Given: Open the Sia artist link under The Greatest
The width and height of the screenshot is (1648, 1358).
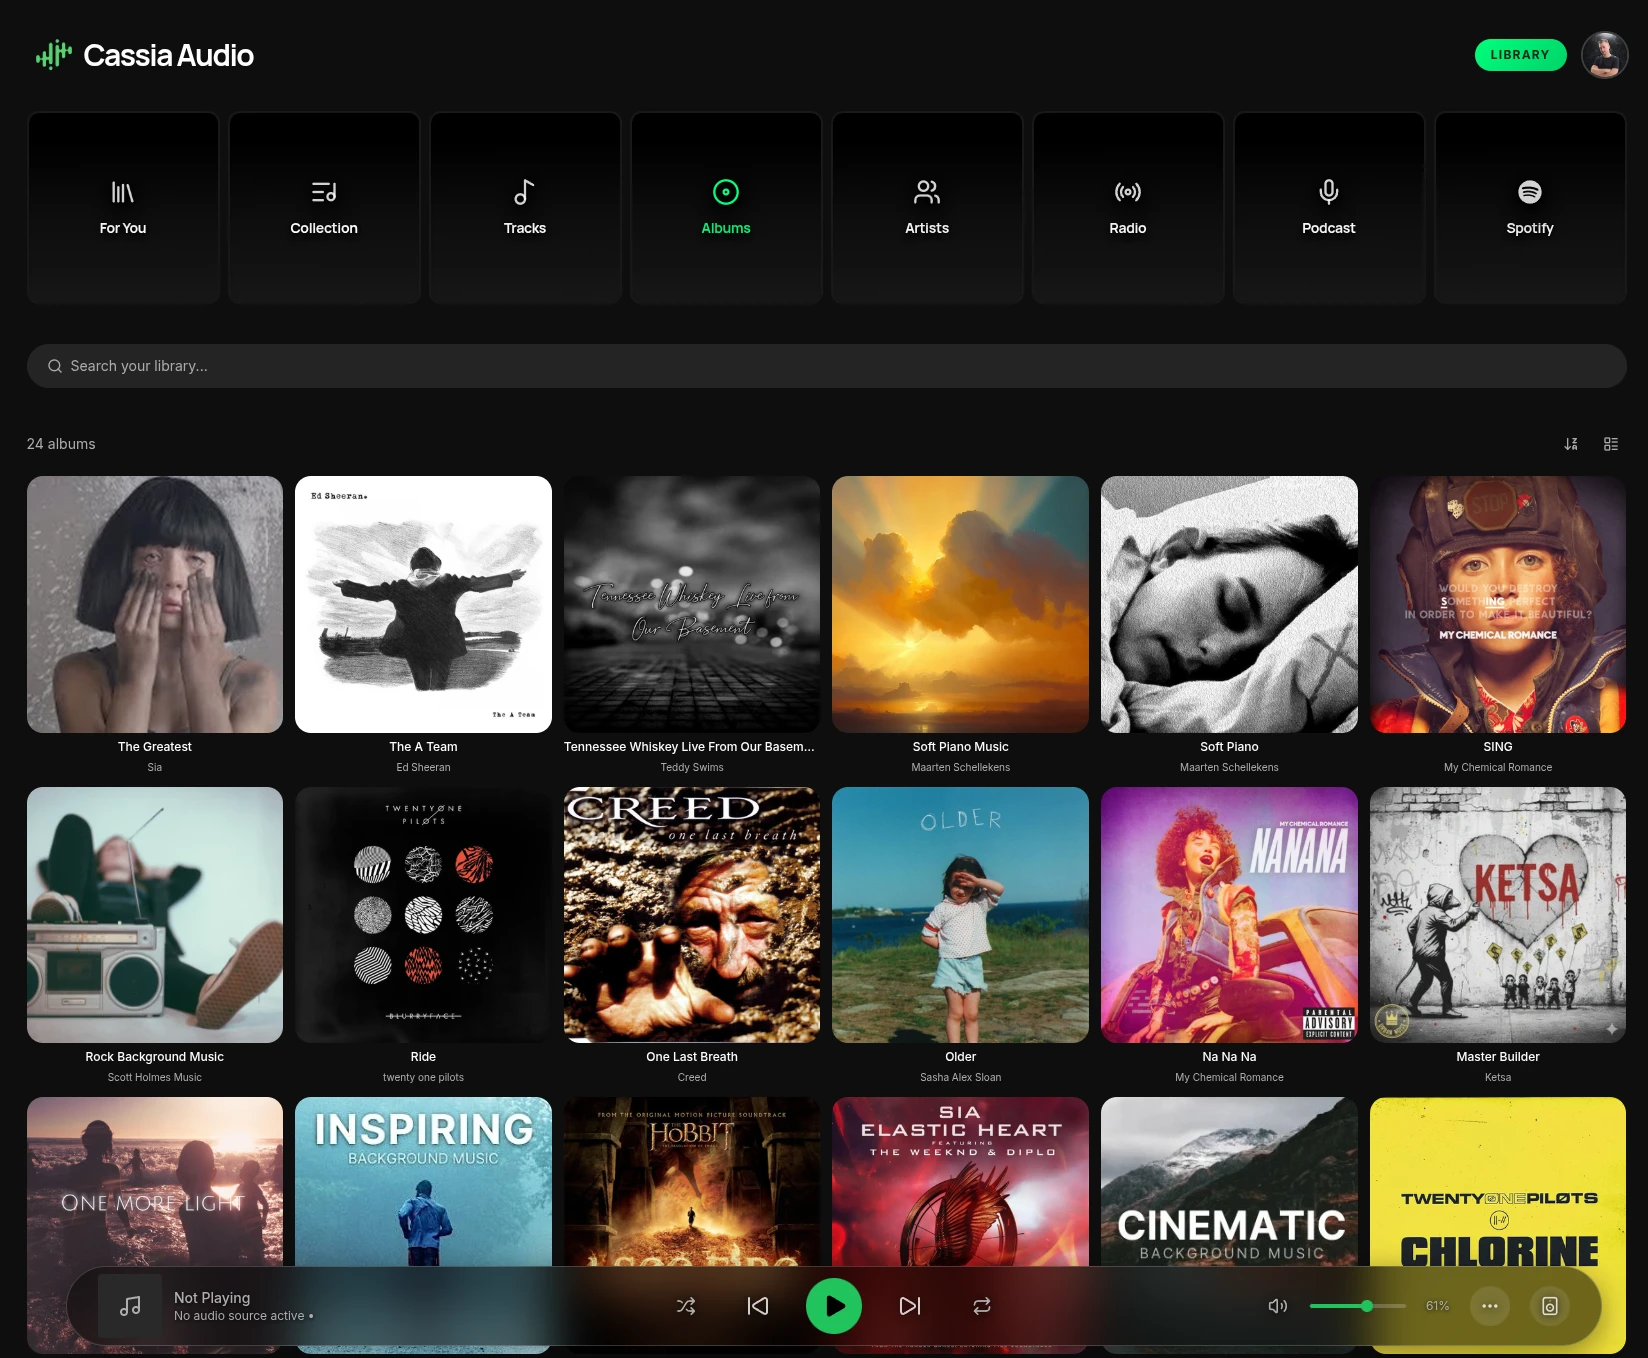Looking at the screenshot, I should [154, 768].
